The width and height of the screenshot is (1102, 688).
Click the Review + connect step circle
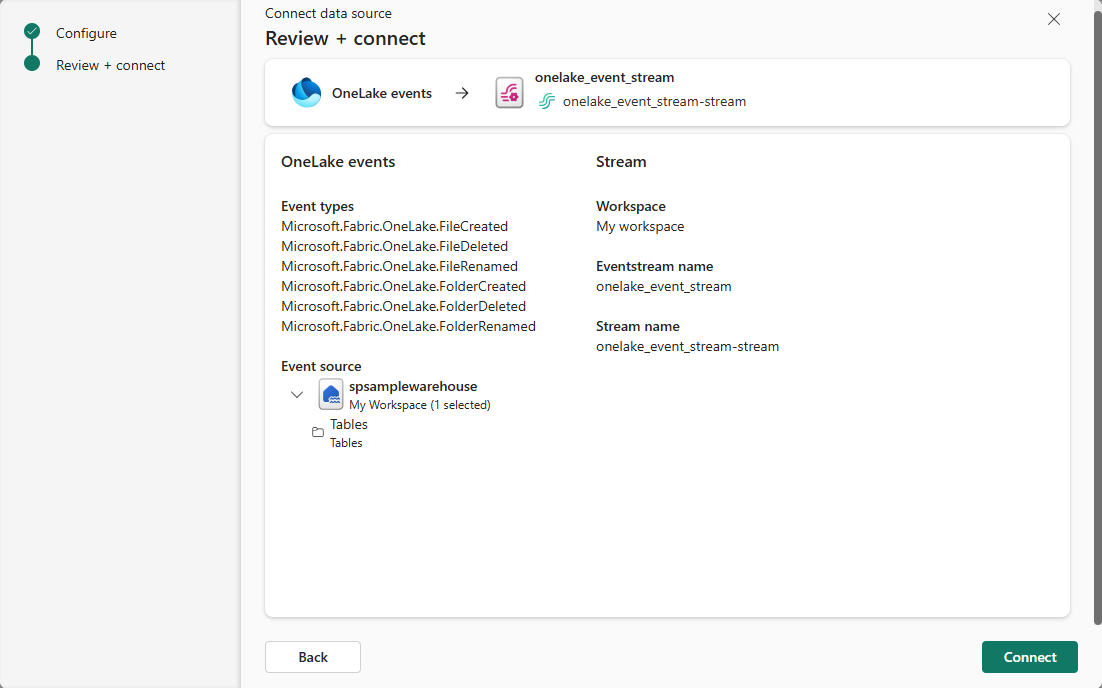pos(32,65)
